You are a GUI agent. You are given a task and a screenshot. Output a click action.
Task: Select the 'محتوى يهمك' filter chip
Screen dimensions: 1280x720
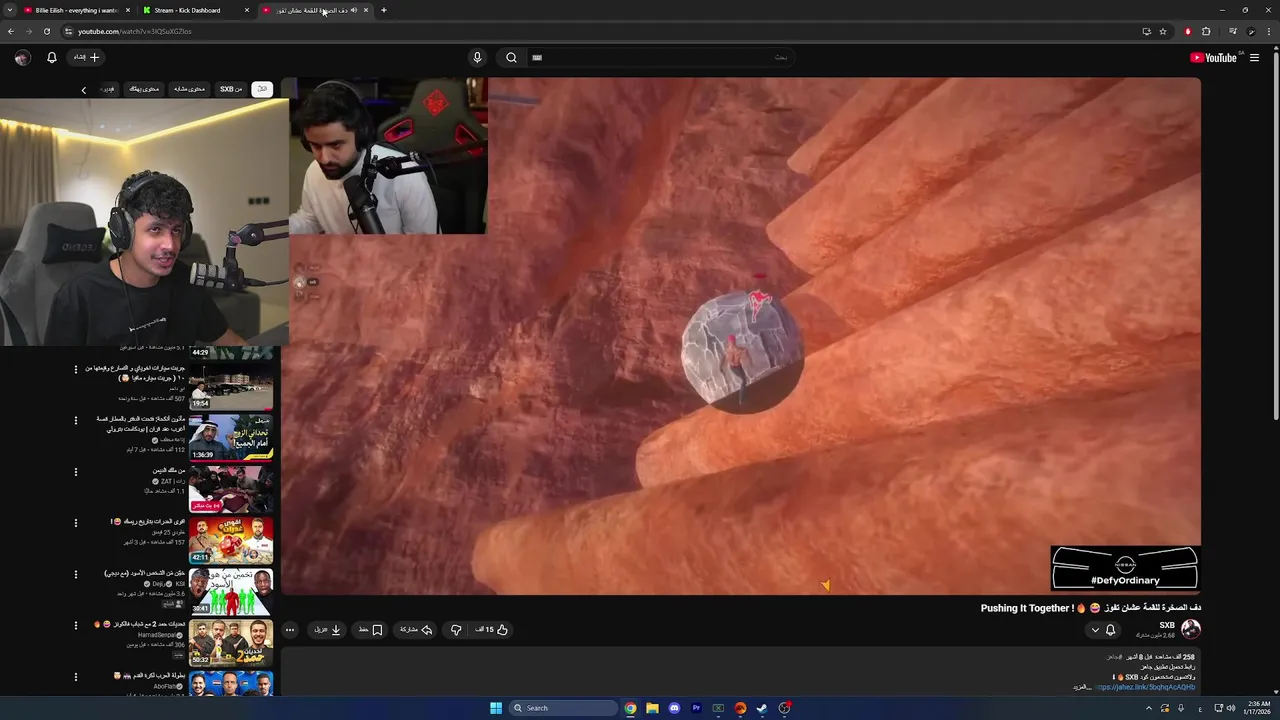pyautogui.click(x=144, y=89)
